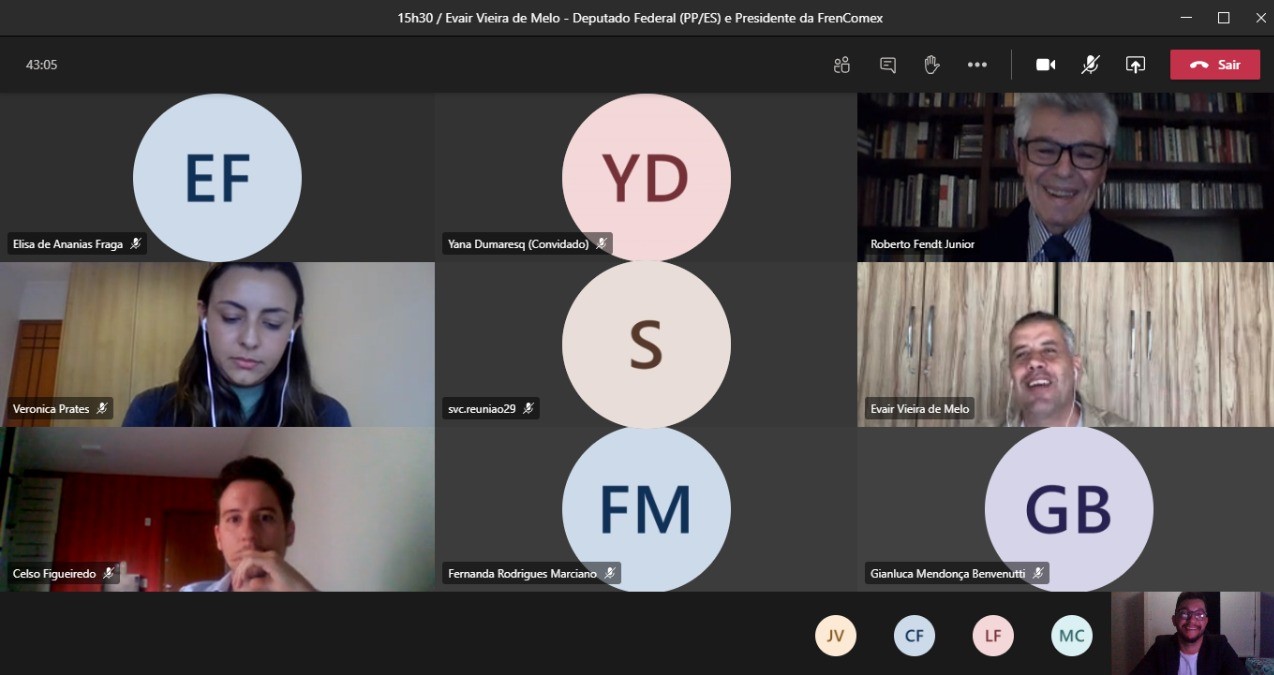Toggle the camera on or off
Screen dimensions: 1274x675
point(1045,65)
